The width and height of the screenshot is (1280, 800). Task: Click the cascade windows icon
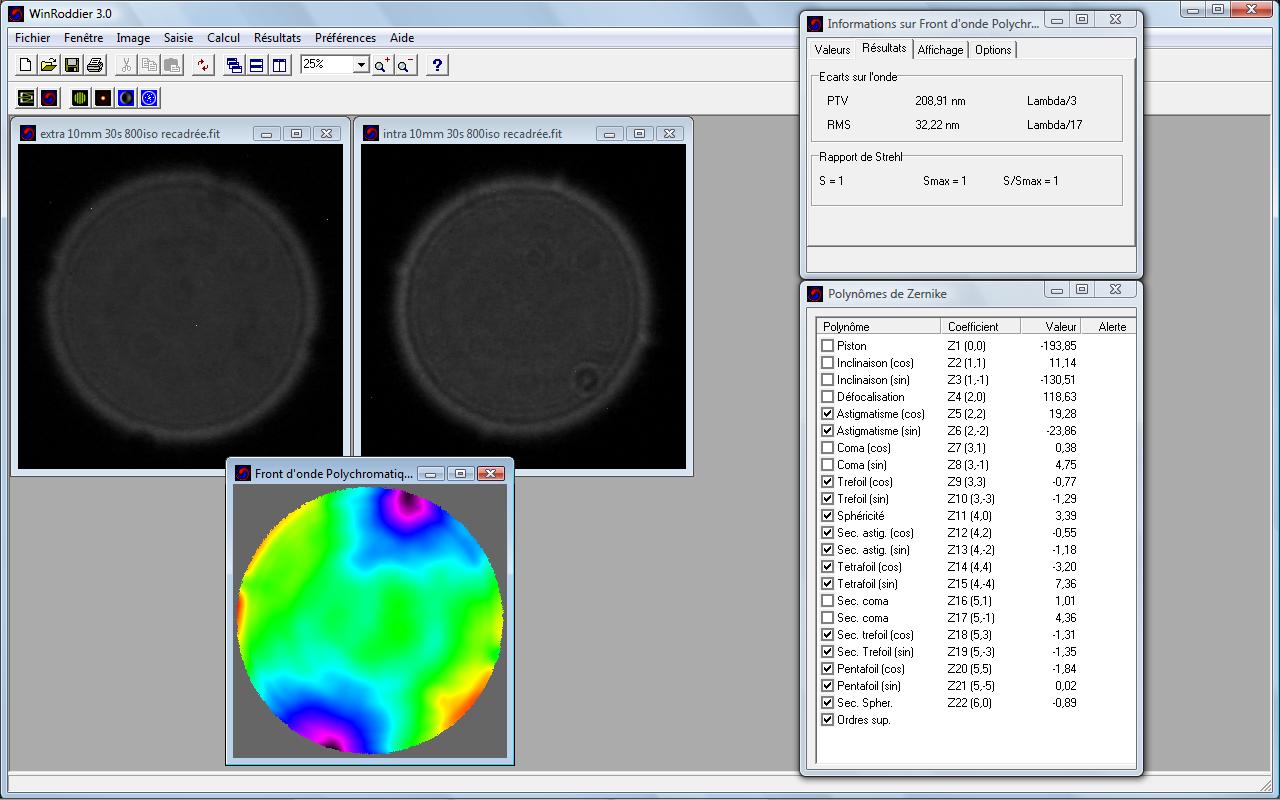[234, 65]
